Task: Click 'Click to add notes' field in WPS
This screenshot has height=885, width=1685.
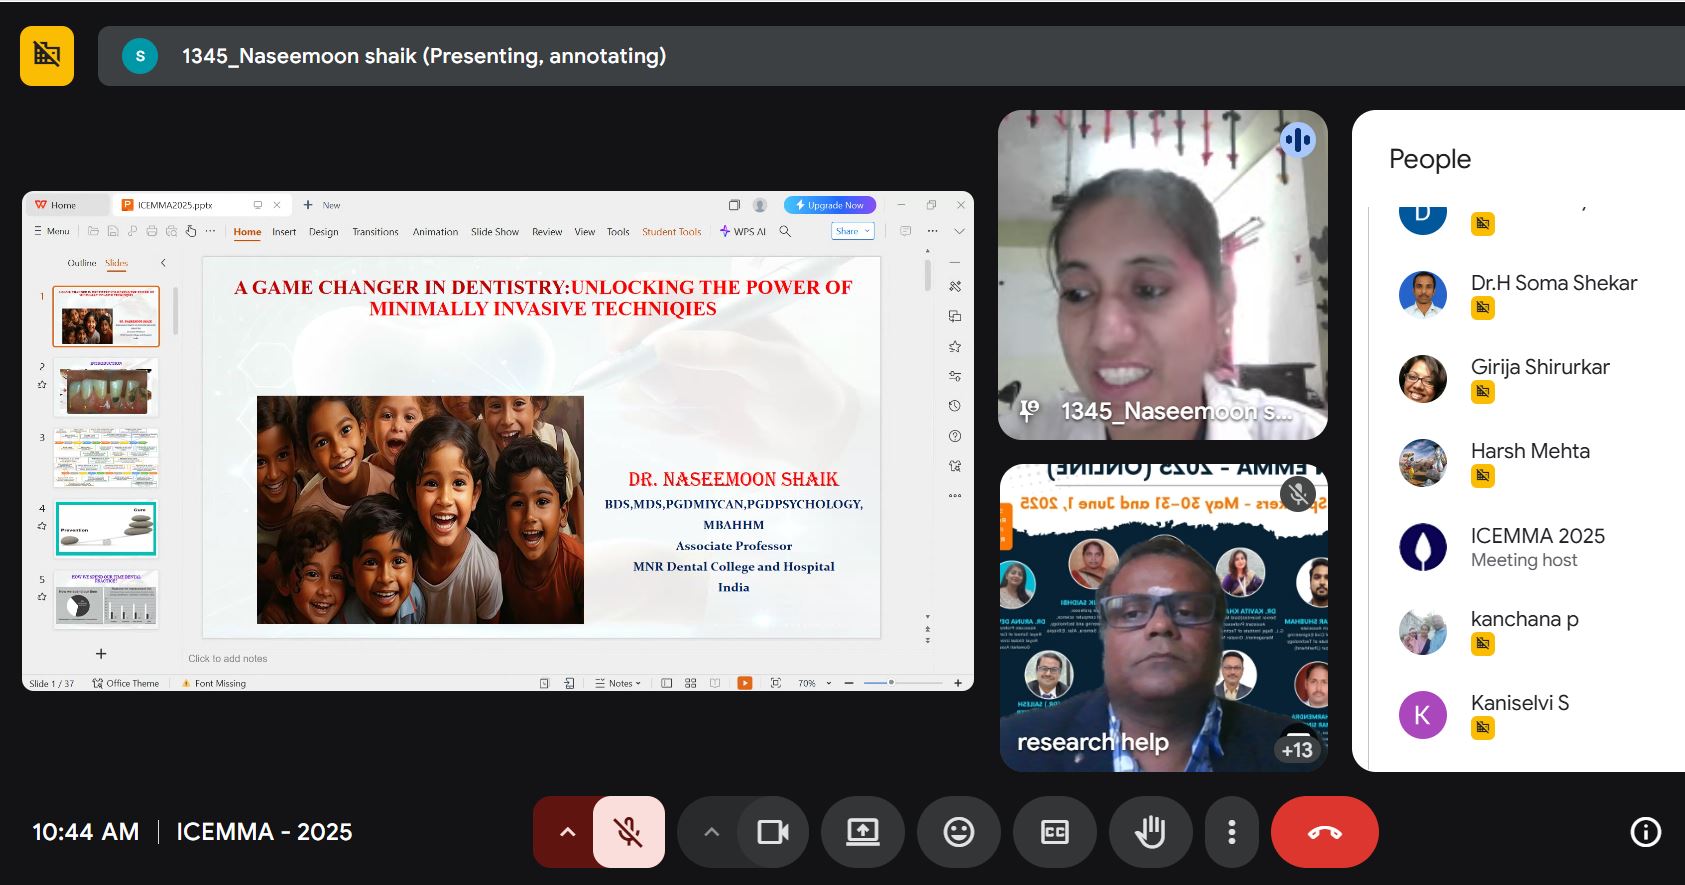Action: 228,658
